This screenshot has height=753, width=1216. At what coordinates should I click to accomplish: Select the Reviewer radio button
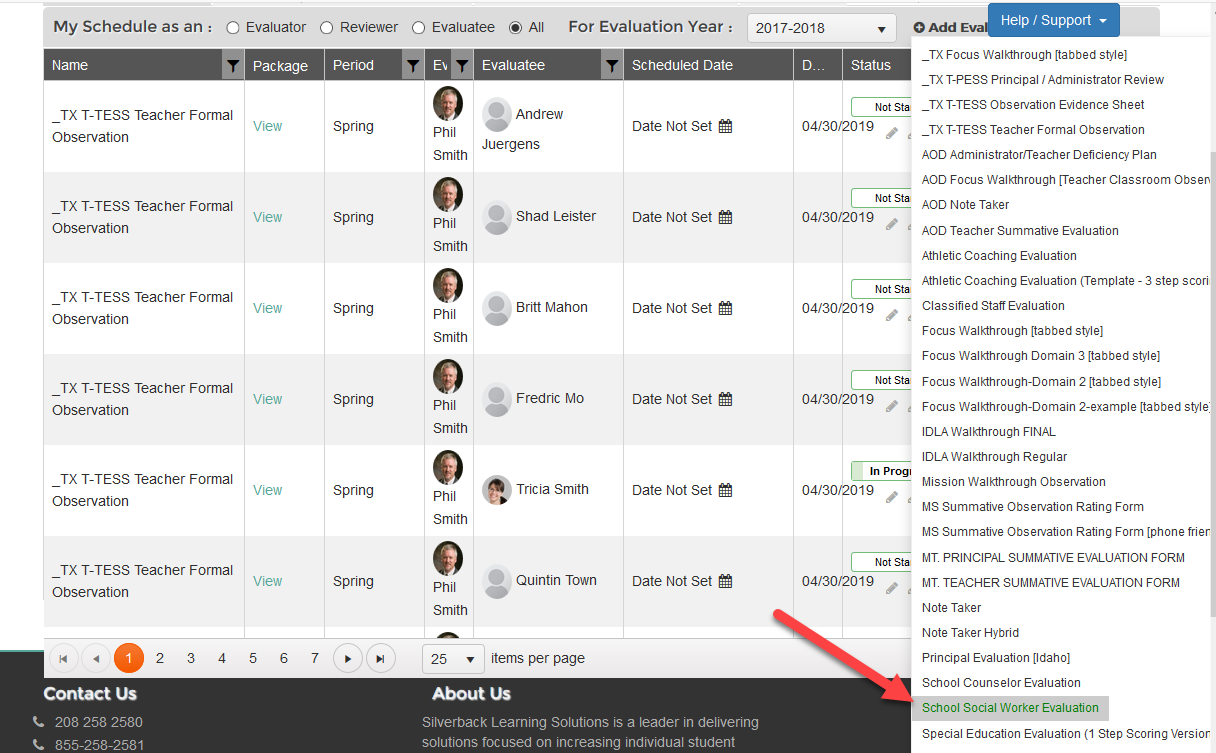point(326,28)
